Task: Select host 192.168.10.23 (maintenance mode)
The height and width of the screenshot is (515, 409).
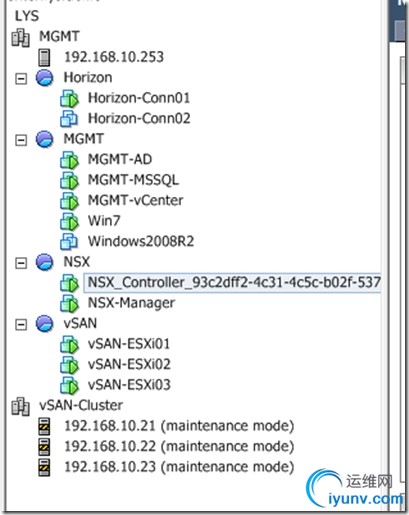Action: [179, 467]
